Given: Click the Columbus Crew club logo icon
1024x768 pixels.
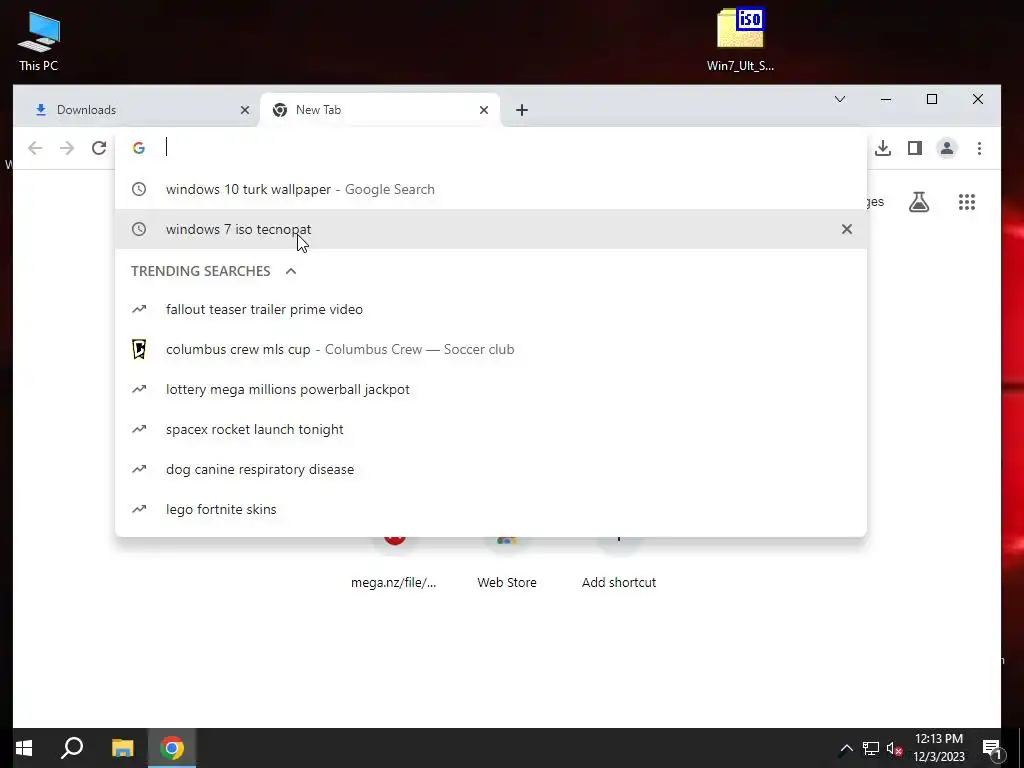Looking at the screenshot, I should pos(139,349).
